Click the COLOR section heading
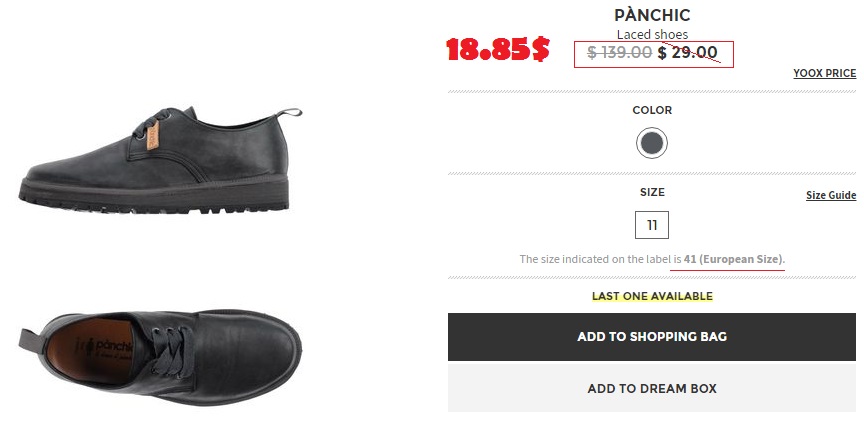This screenshot has height=424, width=864. pyautogui.click(x=652, y=110)
